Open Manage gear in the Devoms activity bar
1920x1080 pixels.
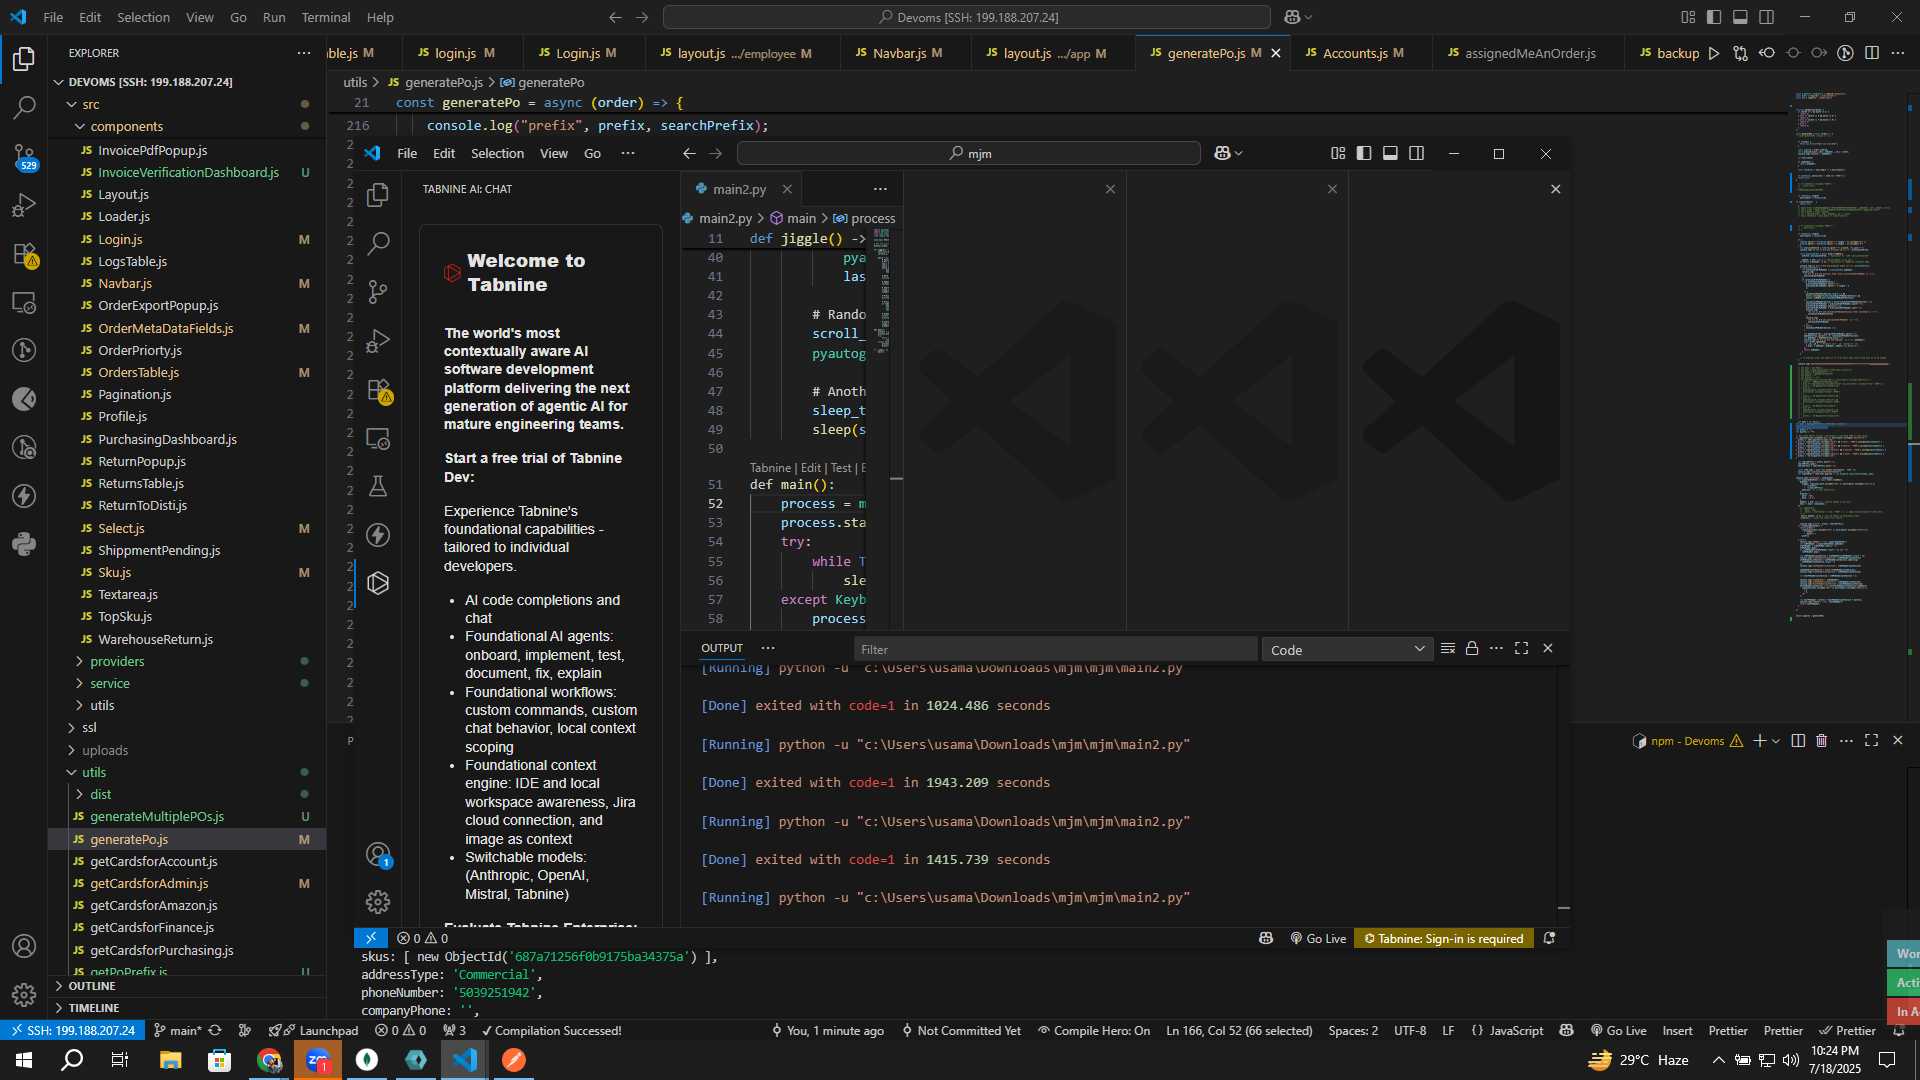(24, 995)
